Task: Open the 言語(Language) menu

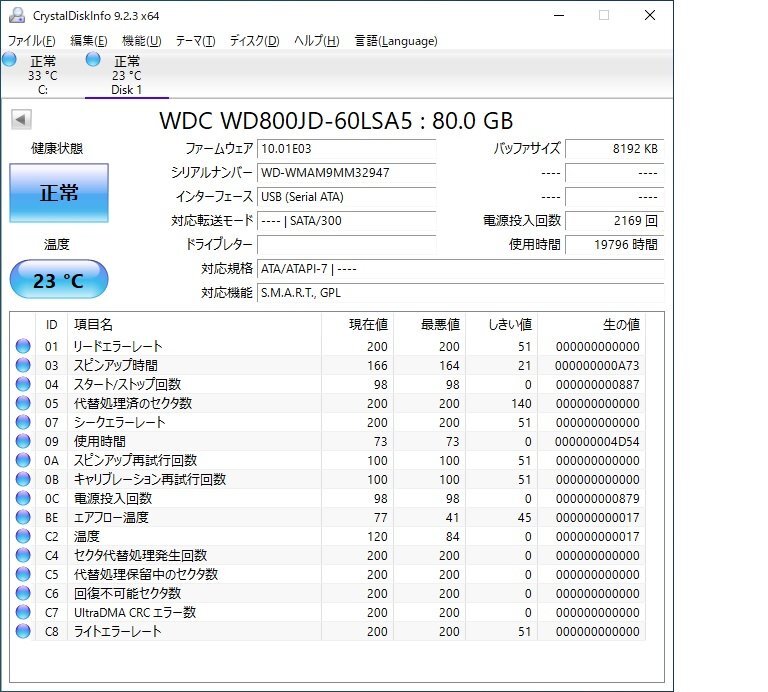Action: click(x=396, y=41)
